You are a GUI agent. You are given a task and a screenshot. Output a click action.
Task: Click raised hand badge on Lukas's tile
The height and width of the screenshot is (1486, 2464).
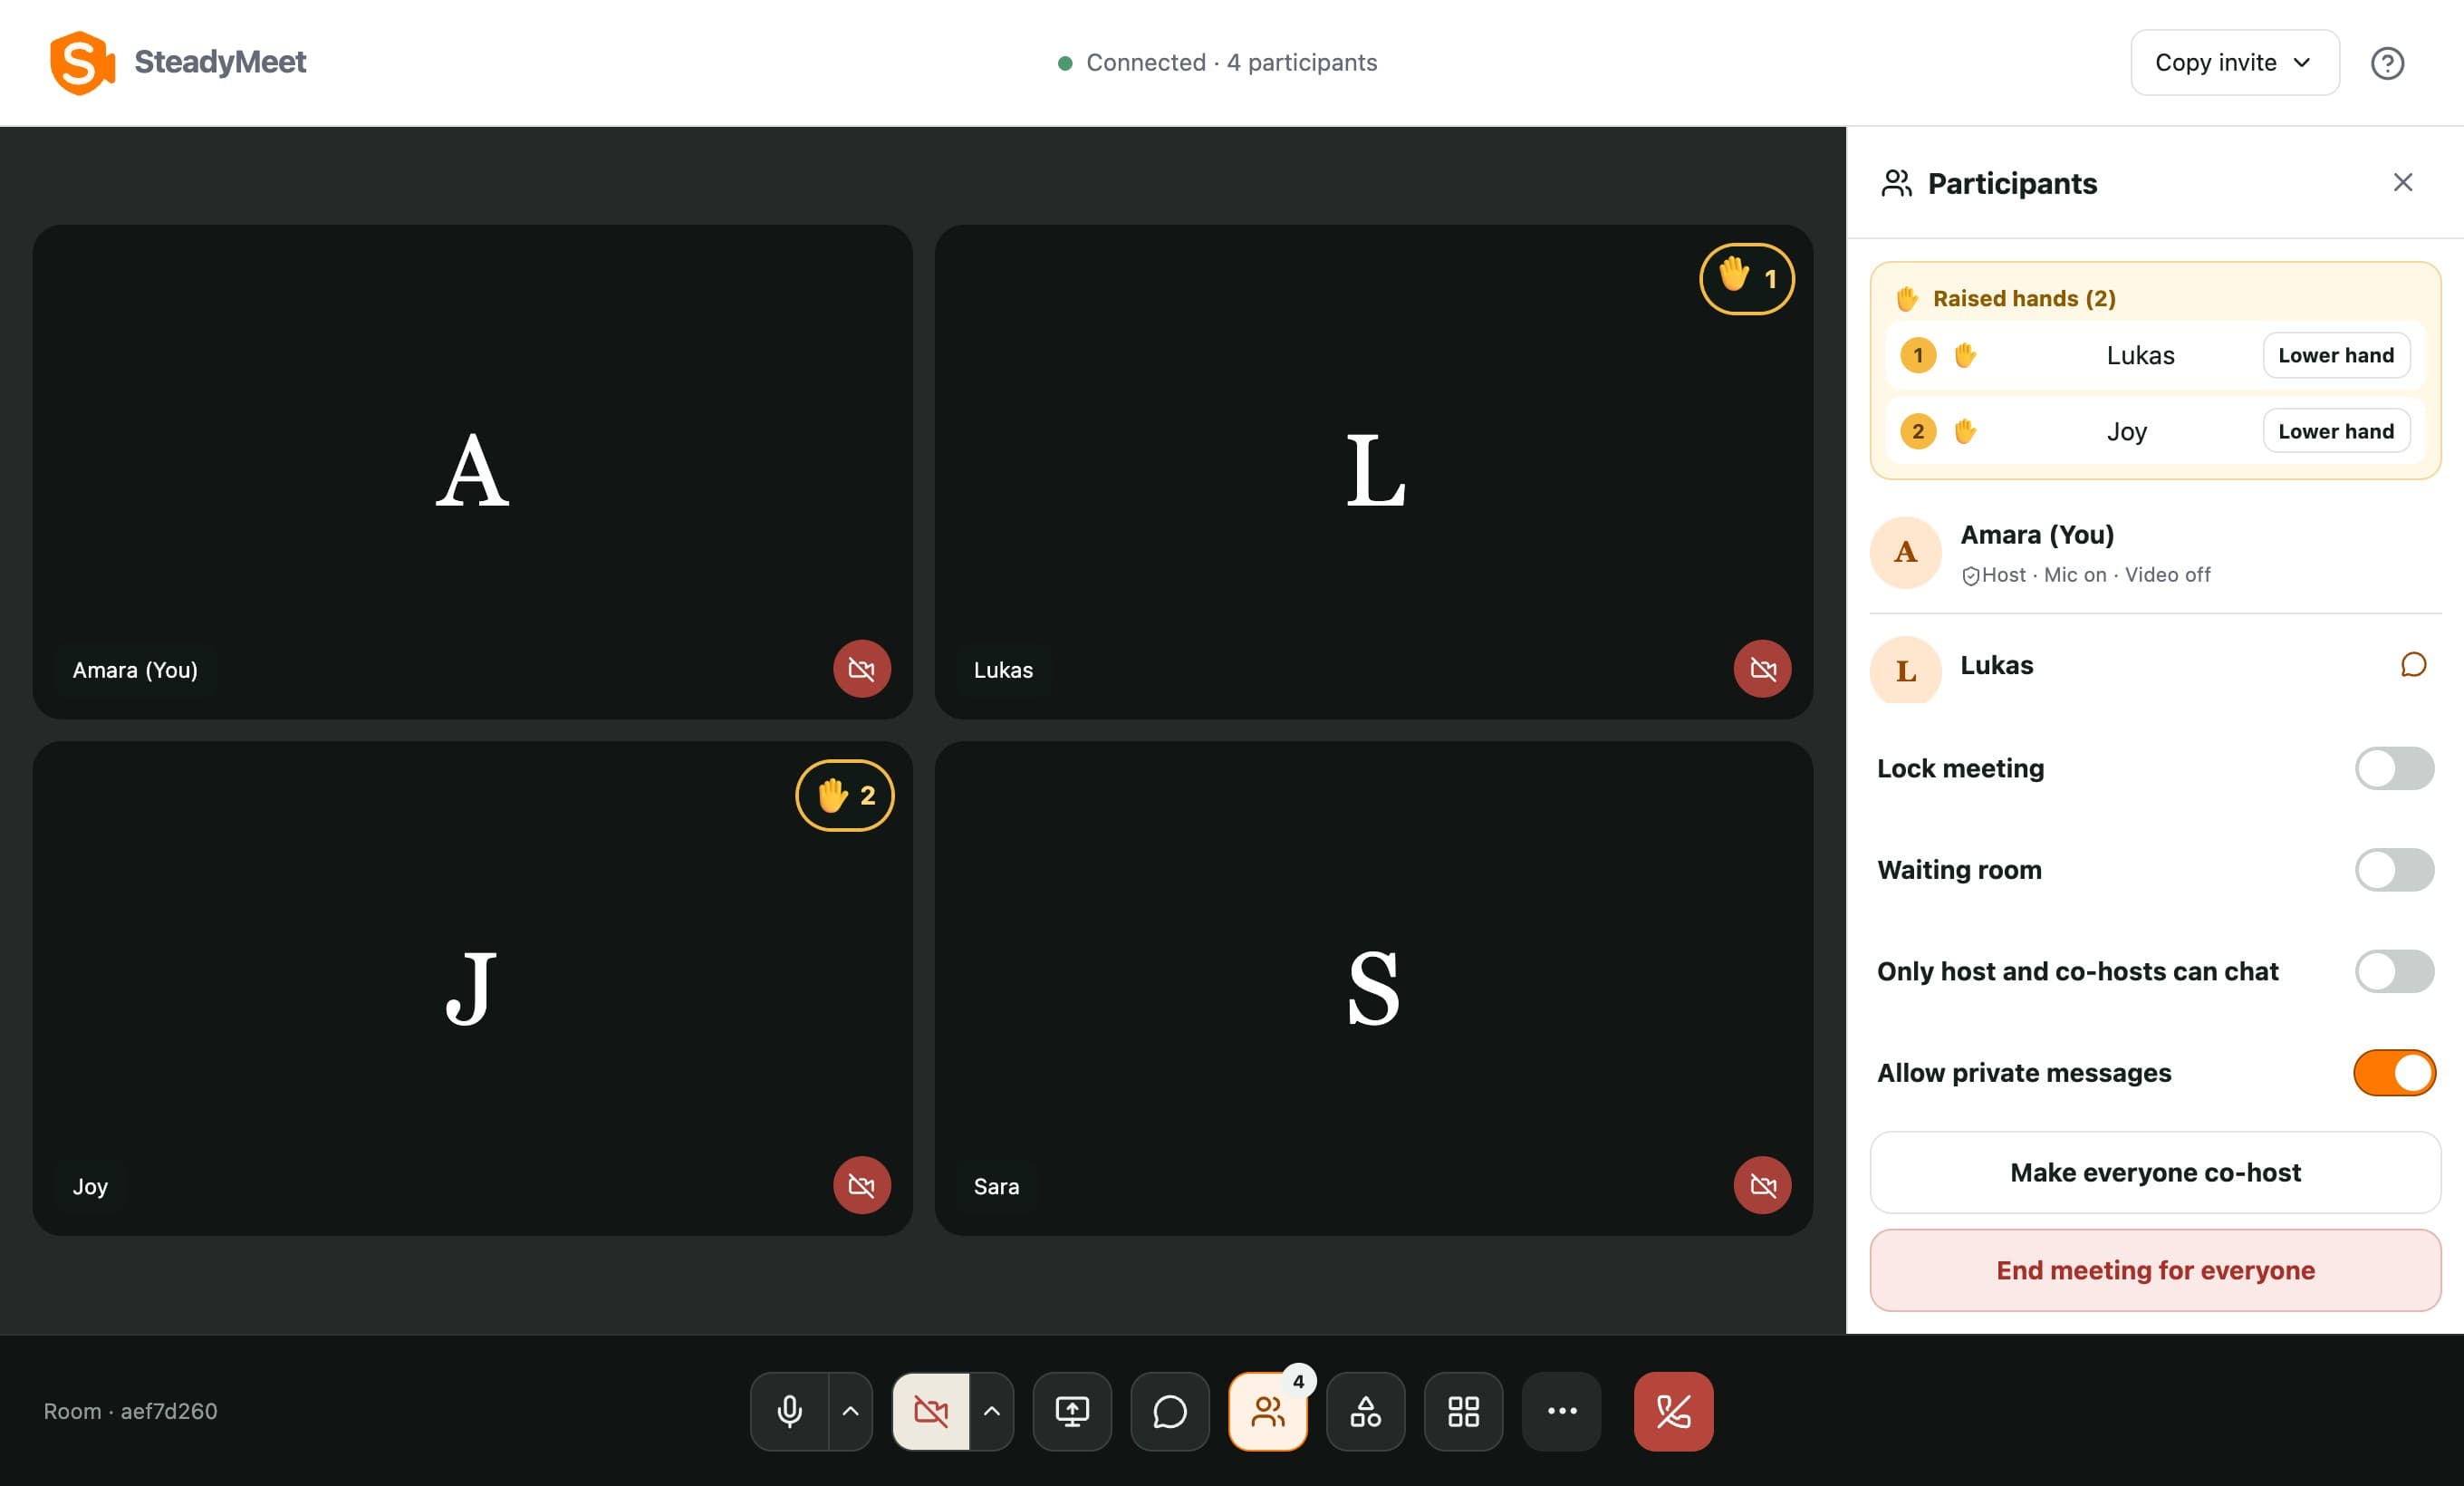click(1747, 279)
